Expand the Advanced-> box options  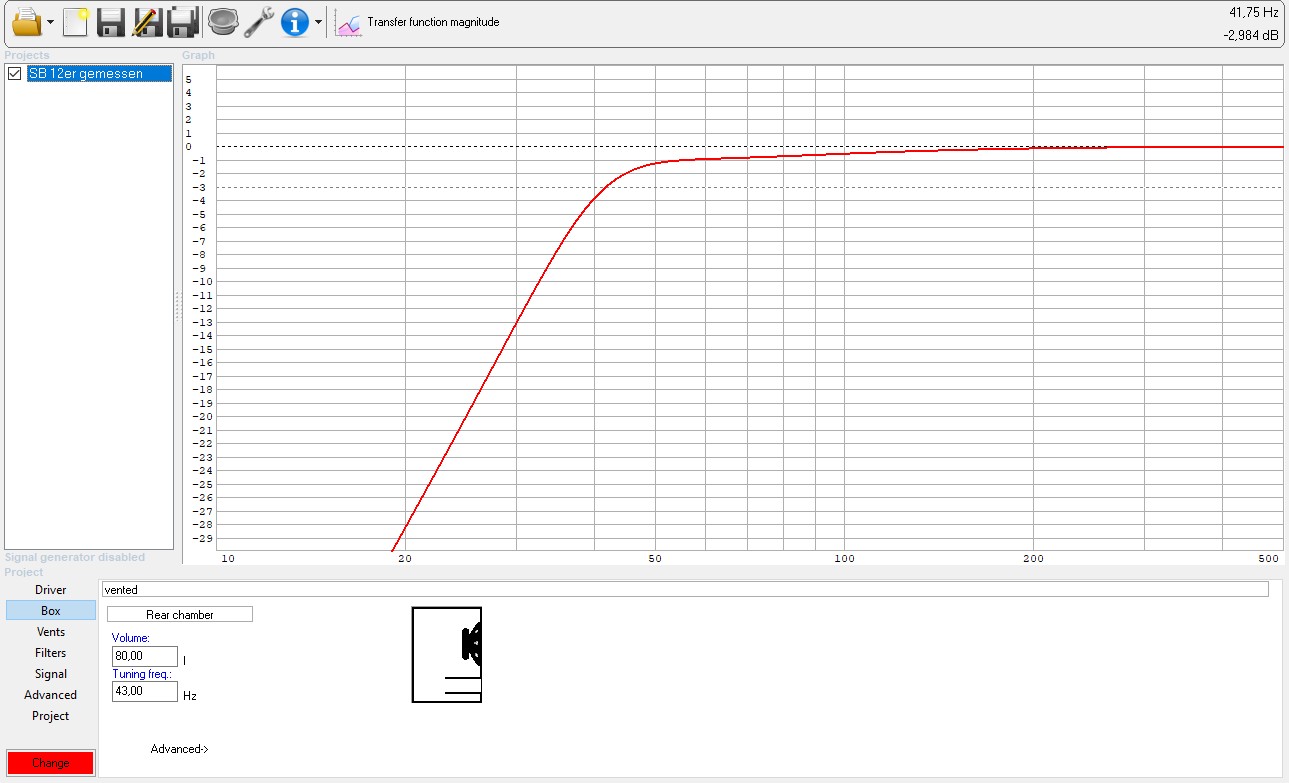[x=179, y=749]
